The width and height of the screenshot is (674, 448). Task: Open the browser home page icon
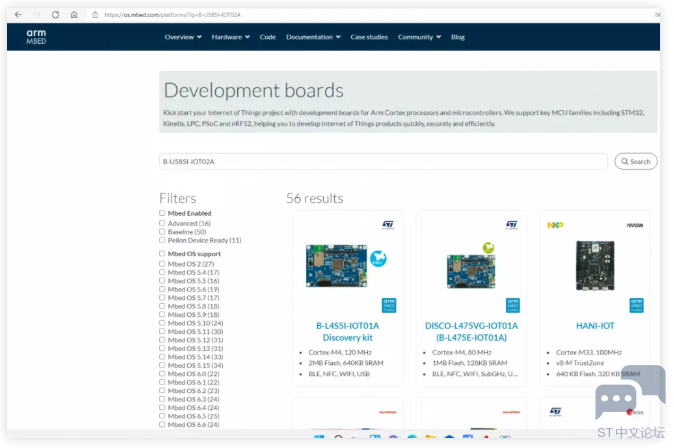pos(74,15)
